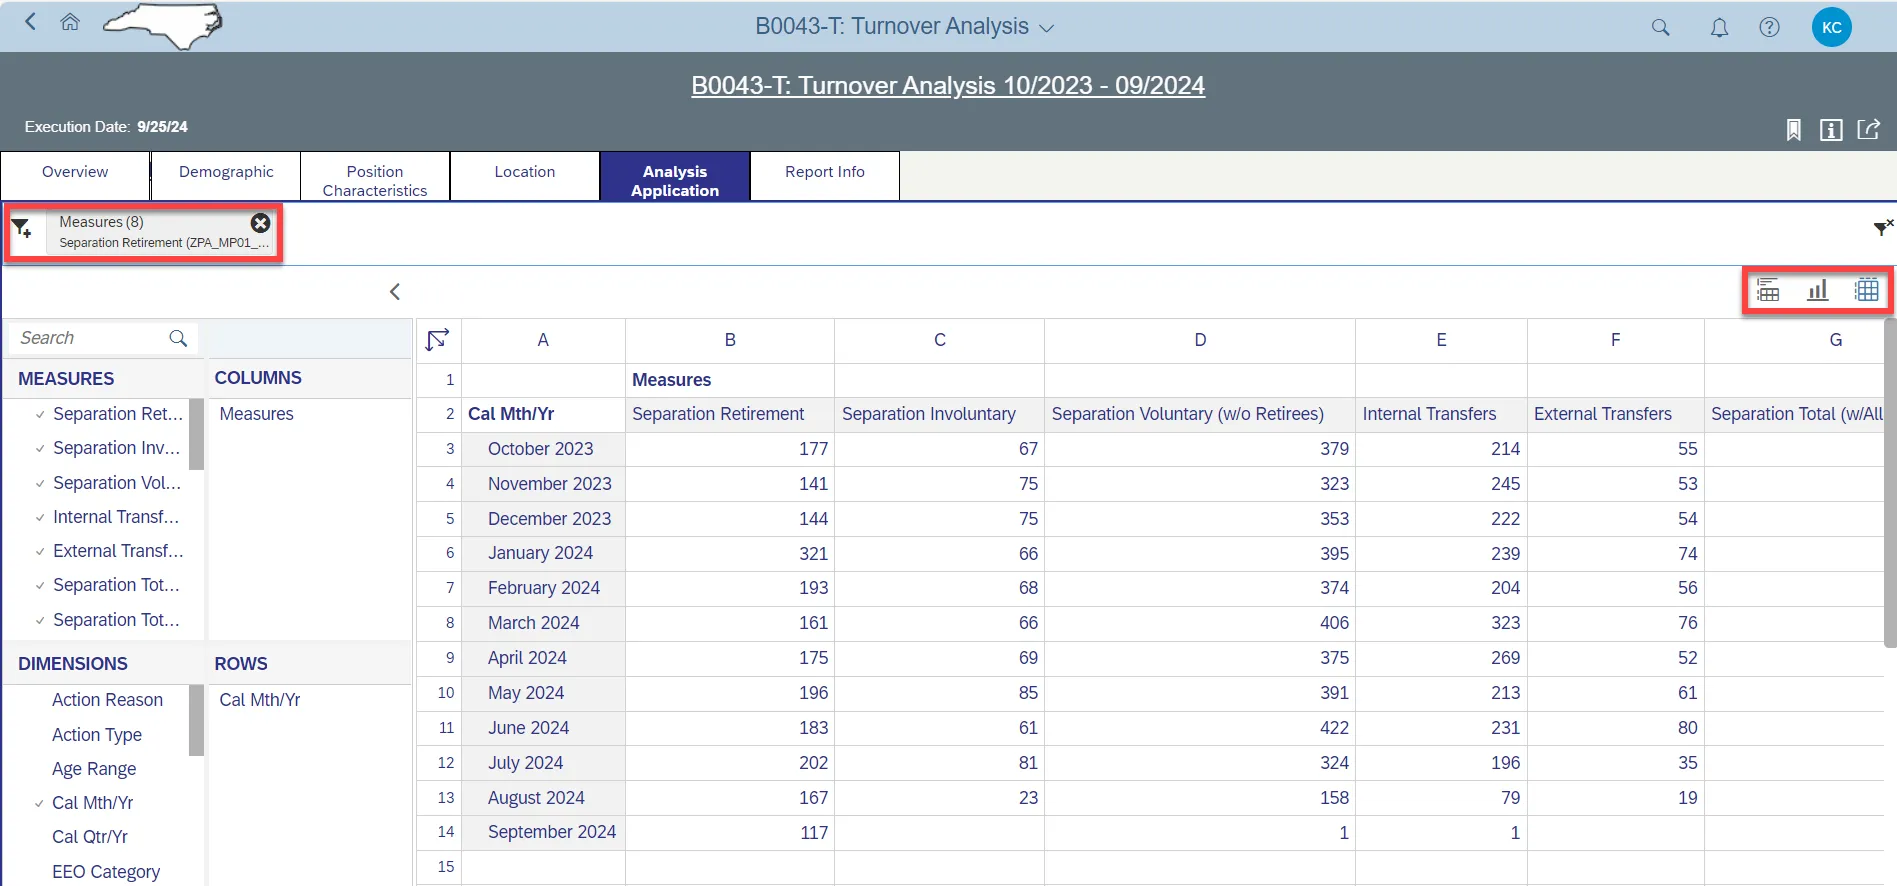This screenshot has width=1897, height=886.
Task: Open the Turnover Analysis title dropdown
Action: (x=1046, y=29)
